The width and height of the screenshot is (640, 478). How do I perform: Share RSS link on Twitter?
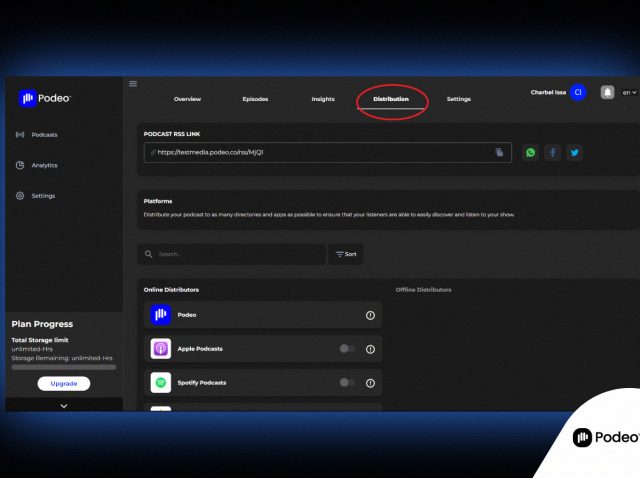(575, 153)
